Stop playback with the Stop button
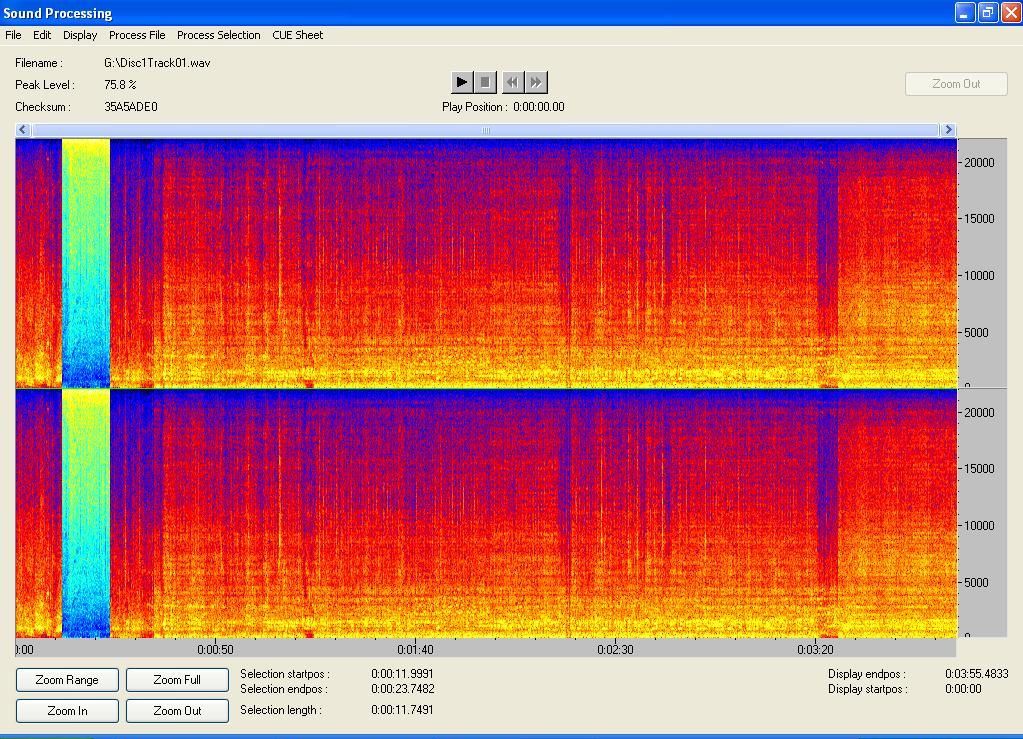 tap(485, 82)
